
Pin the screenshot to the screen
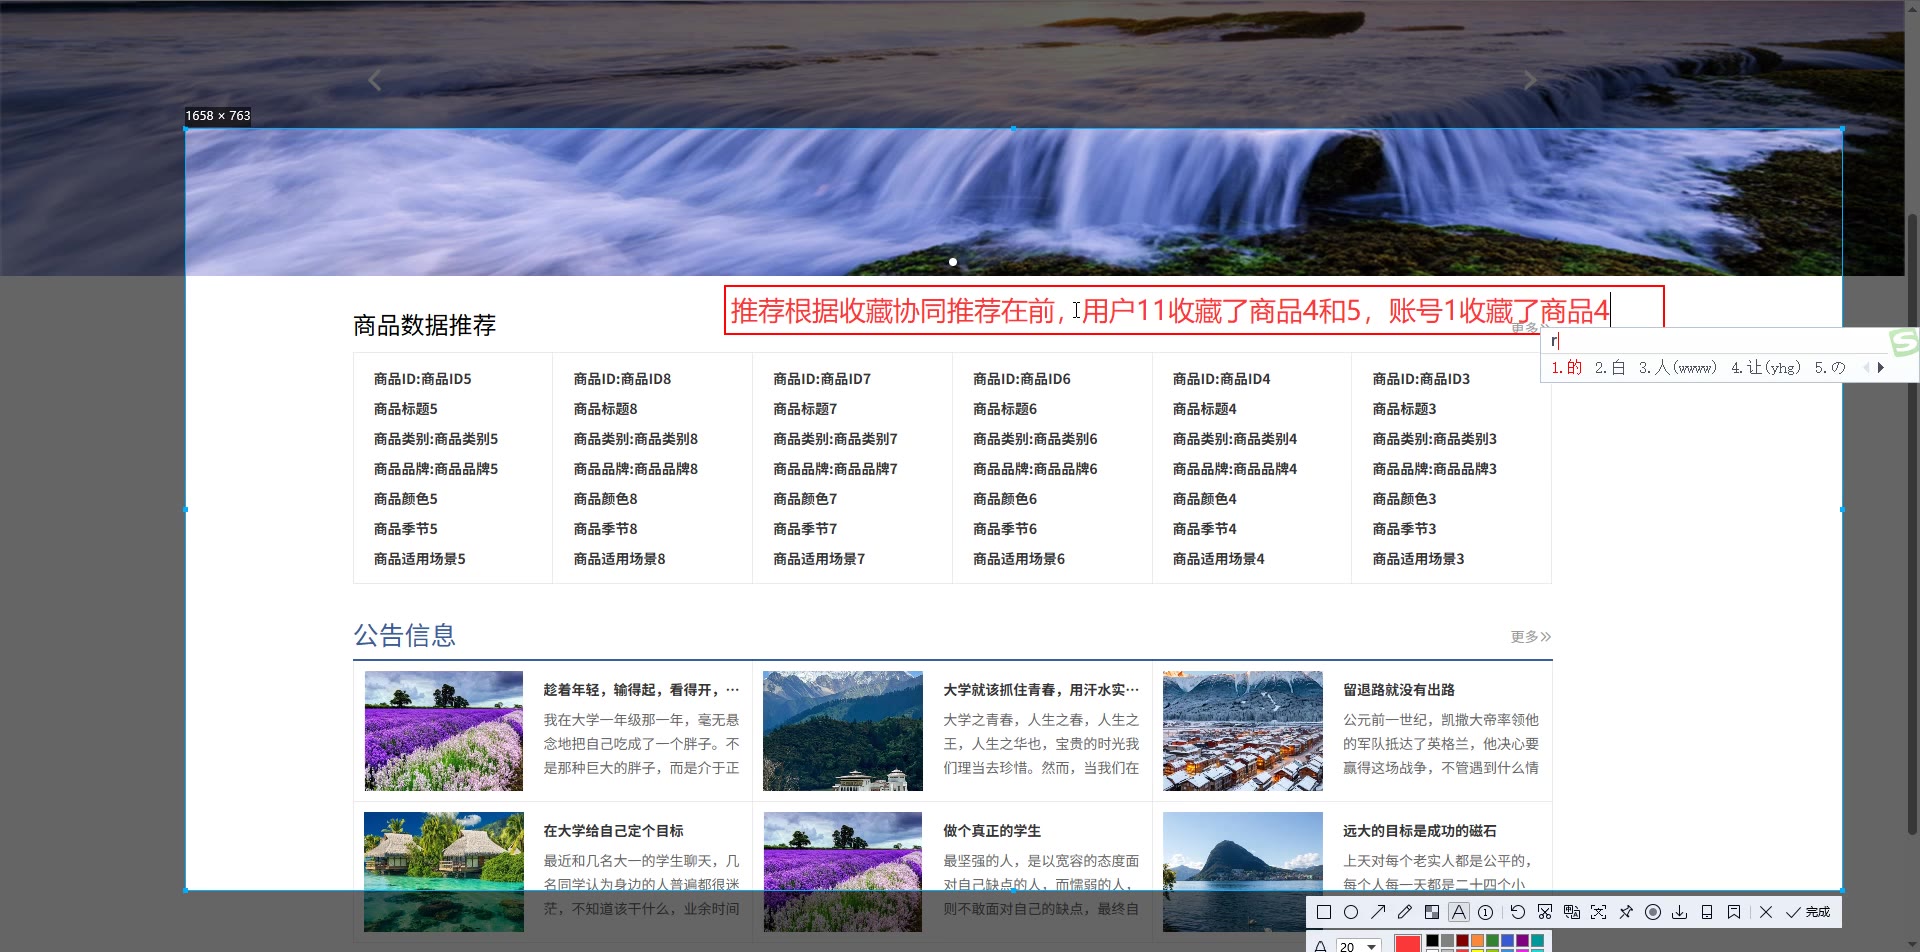[1626, 912]
